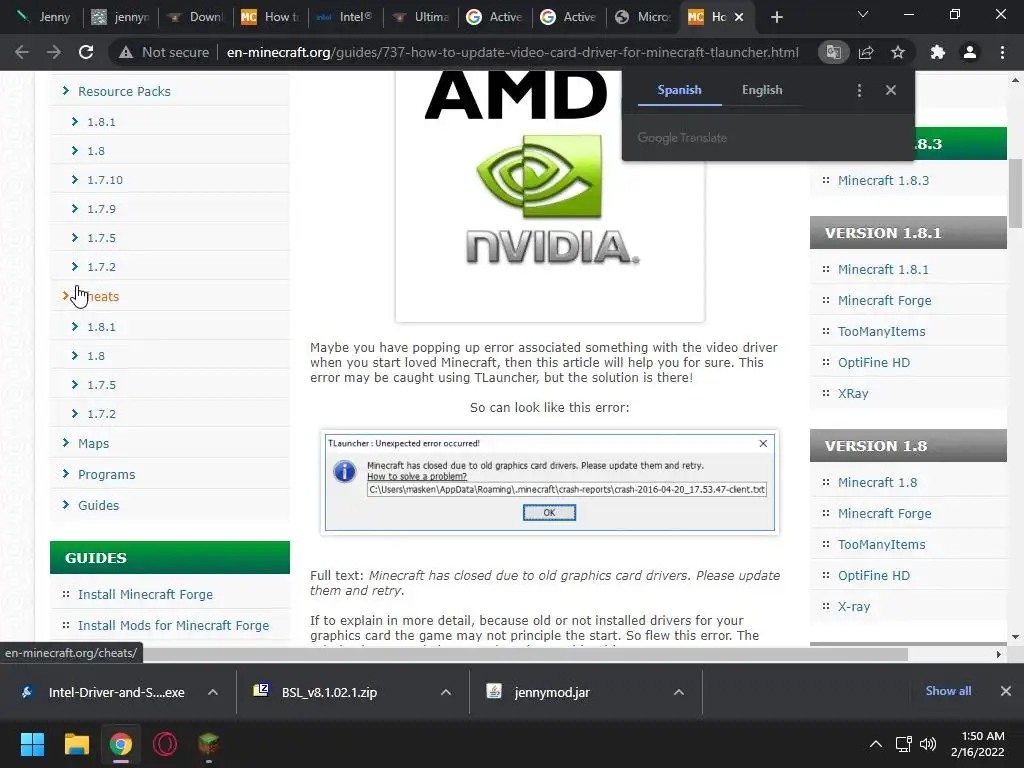Open the Extensions puzzle icon

tap(938, 52)
